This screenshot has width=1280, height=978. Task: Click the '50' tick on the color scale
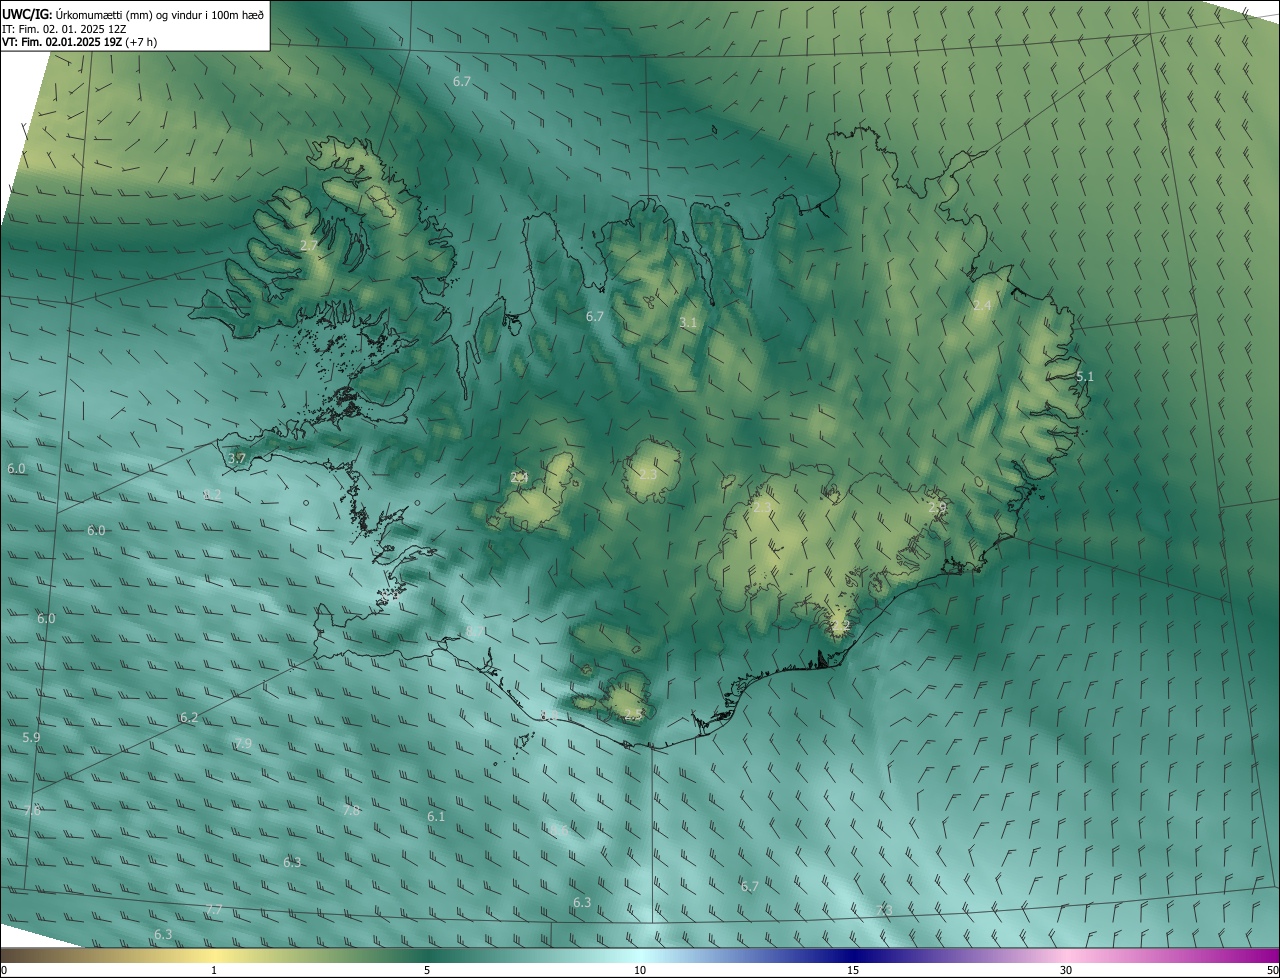coord(1272,970)
